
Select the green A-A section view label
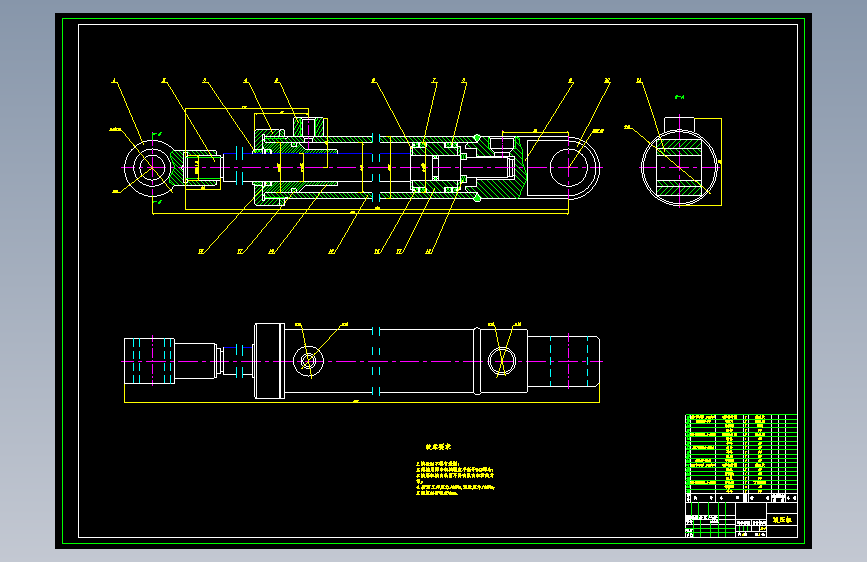[x=680, y=97]
